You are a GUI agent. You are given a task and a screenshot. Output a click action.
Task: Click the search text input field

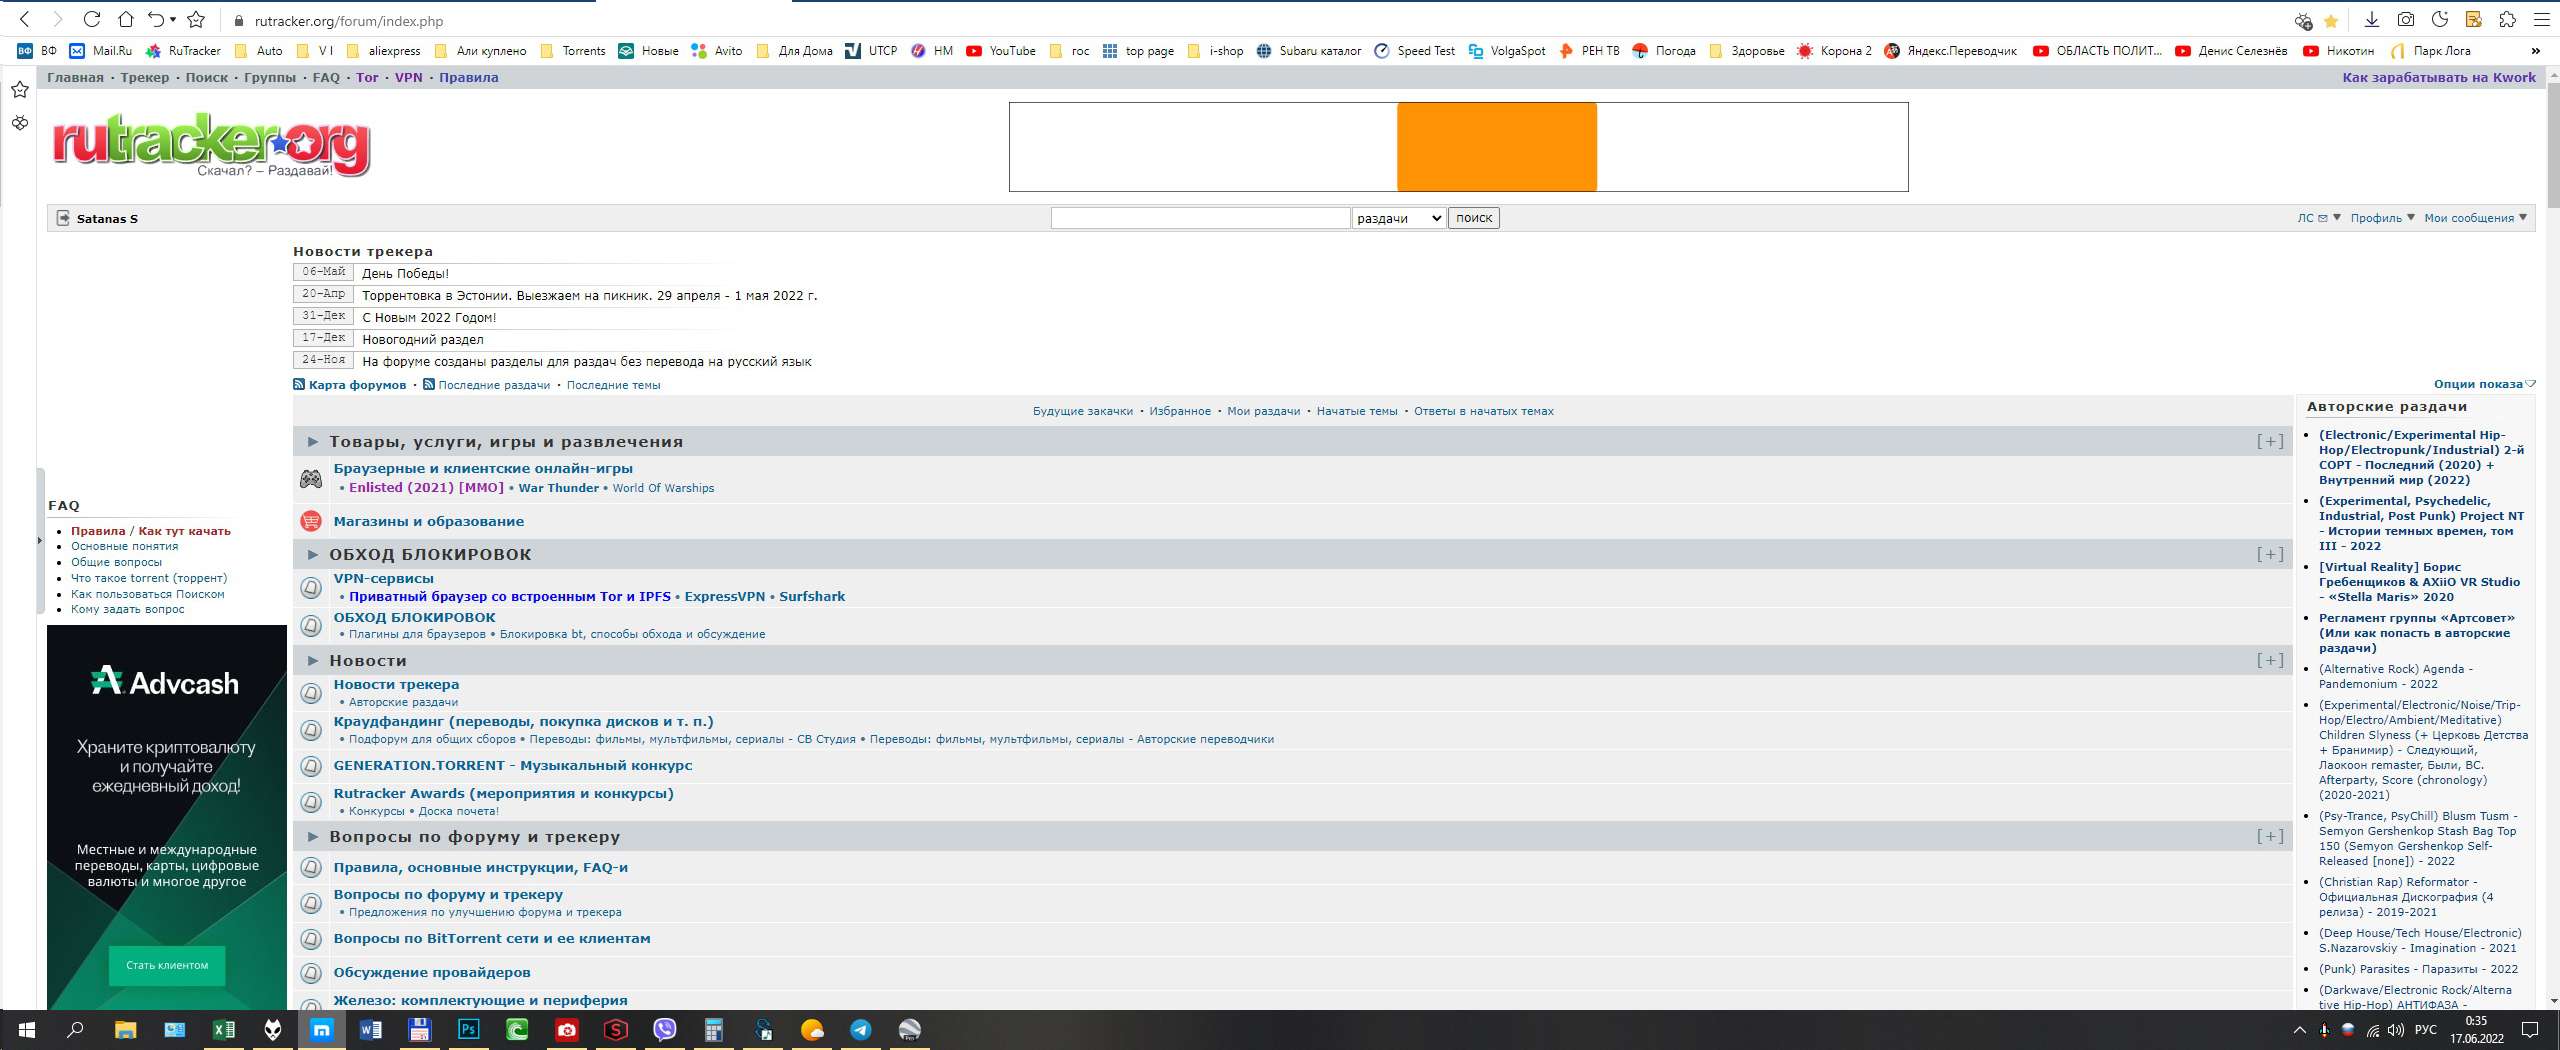tap(1200, 218)
